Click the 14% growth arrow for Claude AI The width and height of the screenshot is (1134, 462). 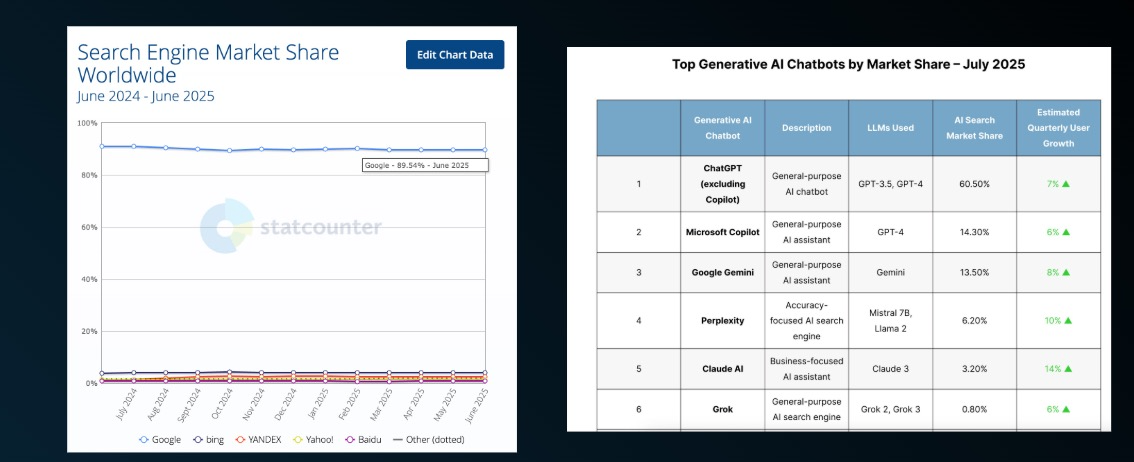point(1067,368)
